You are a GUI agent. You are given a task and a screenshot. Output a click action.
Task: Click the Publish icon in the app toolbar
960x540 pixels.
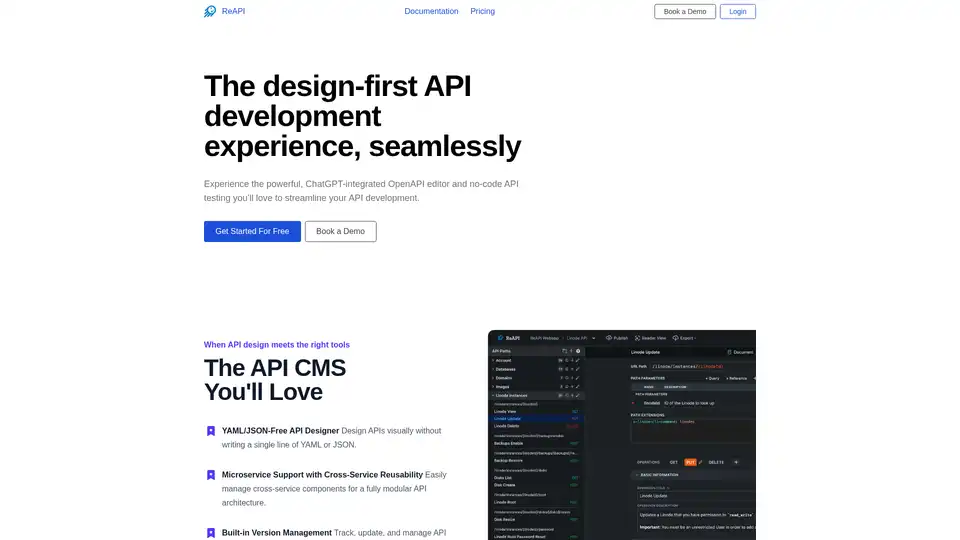click(x=608, y=338)
